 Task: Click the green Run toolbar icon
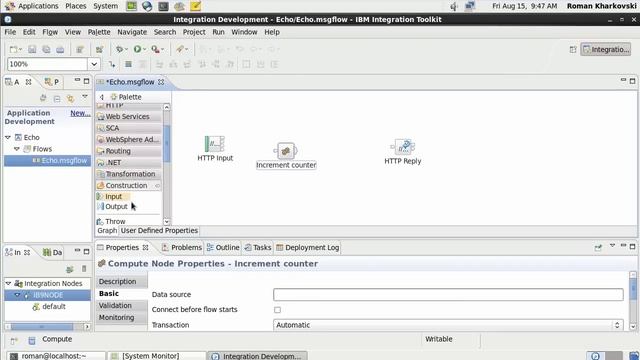click(137, 49)
